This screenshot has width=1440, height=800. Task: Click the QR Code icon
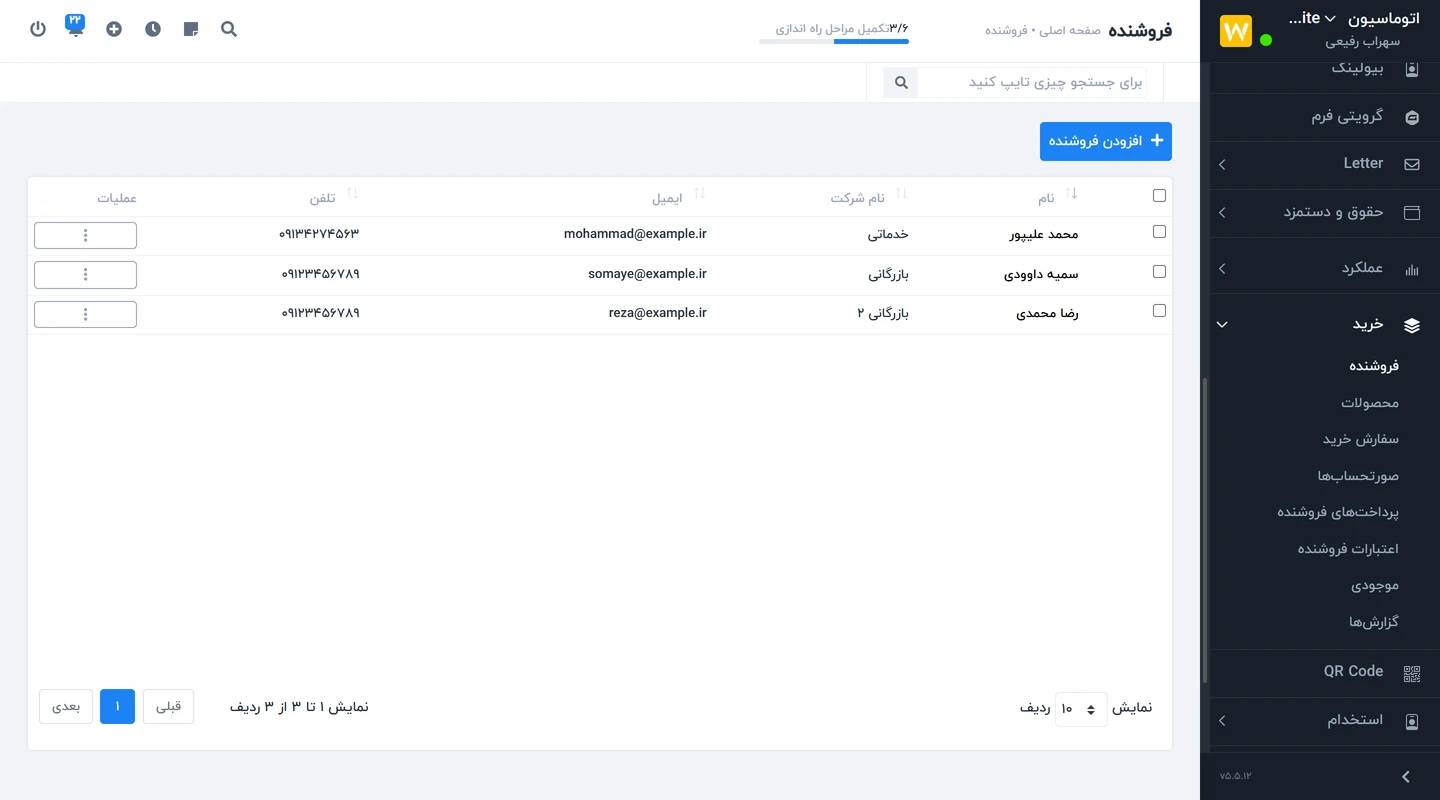(x=1412, y=673)
